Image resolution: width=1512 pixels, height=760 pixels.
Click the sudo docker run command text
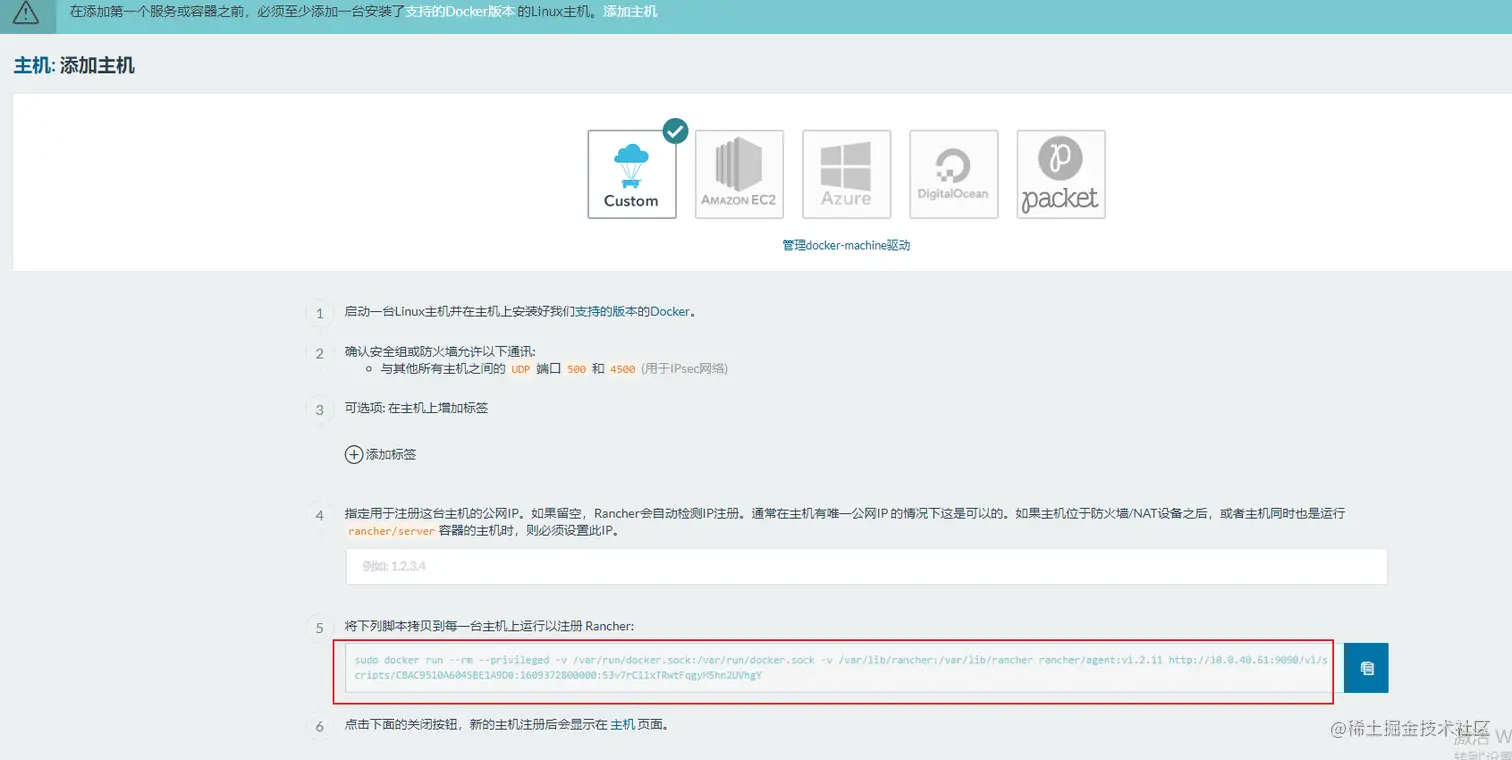point(840,668)
